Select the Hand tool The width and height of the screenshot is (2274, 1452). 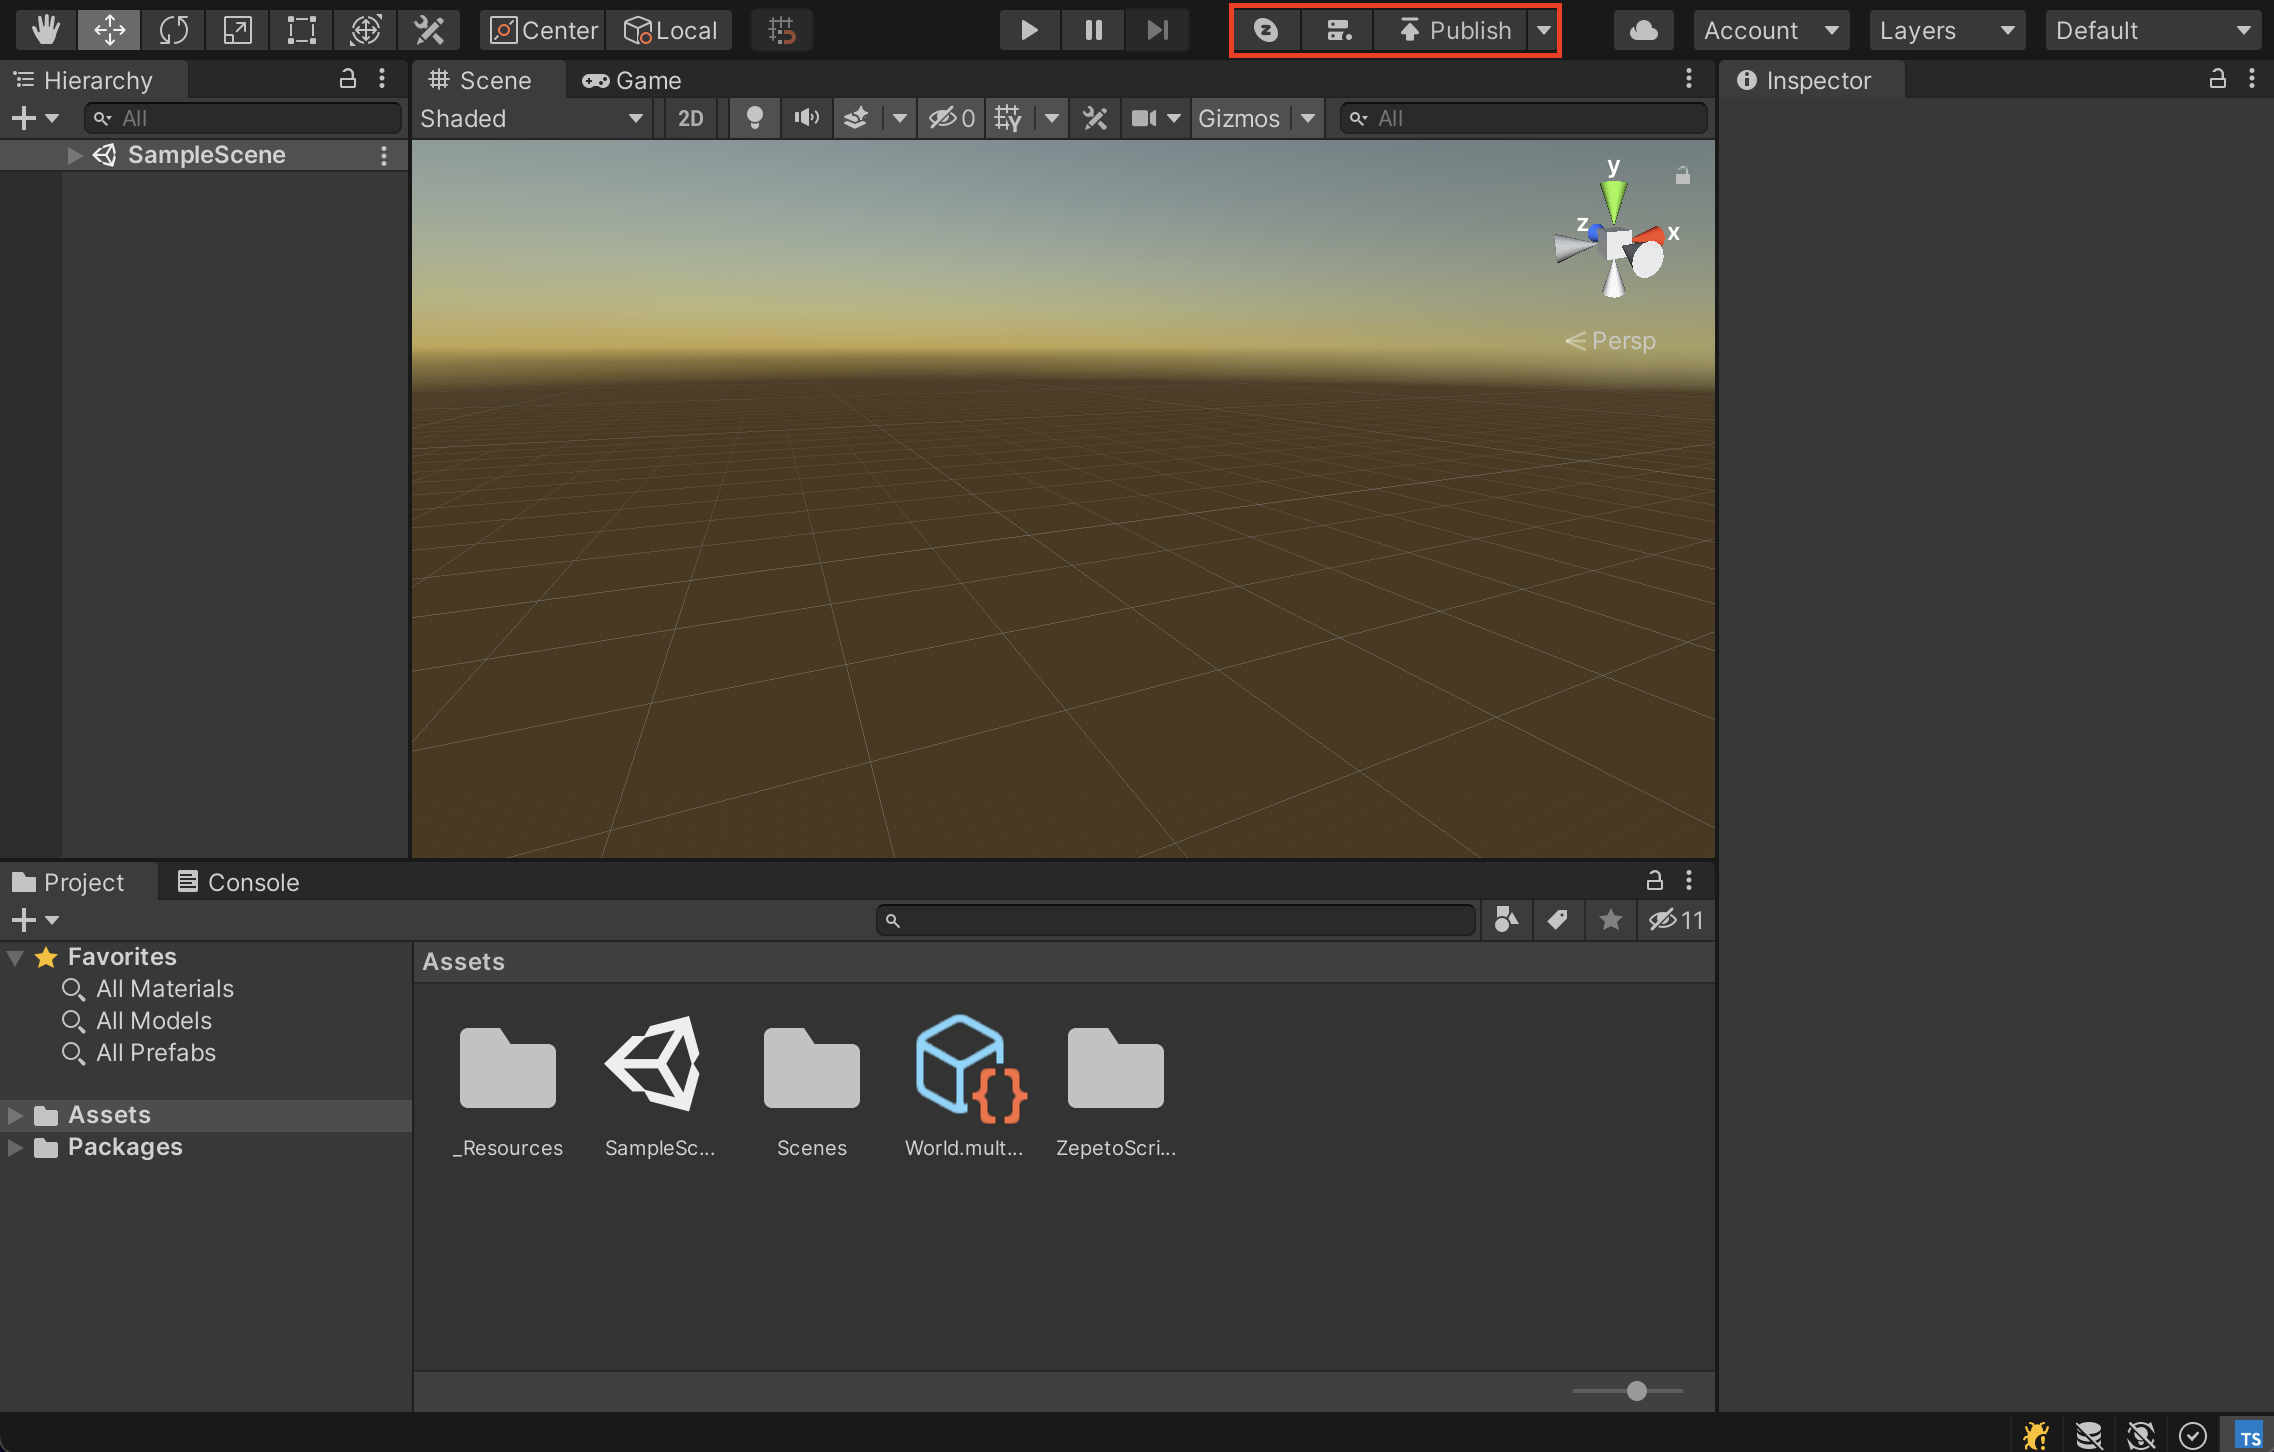45,30
